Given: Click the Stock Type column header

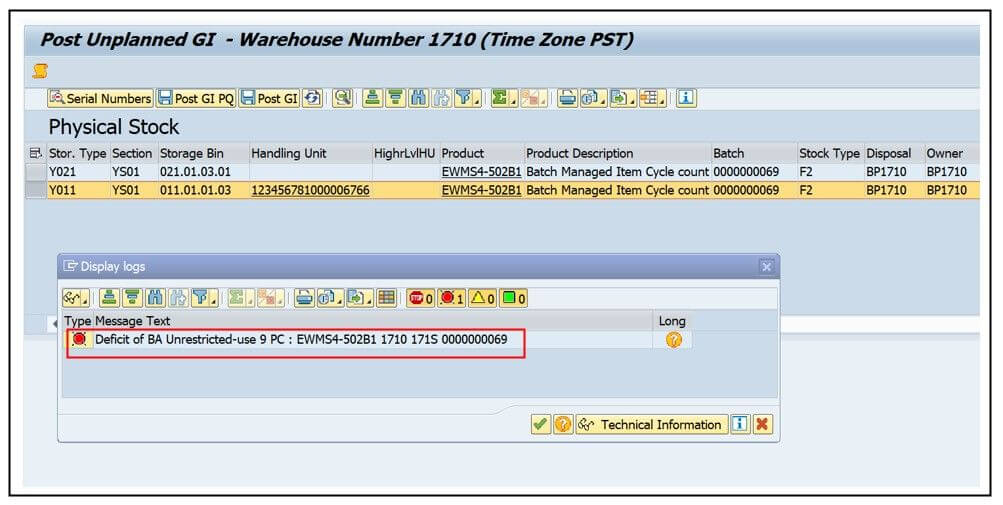Looking at the screenshot, I should coord(830,153).
